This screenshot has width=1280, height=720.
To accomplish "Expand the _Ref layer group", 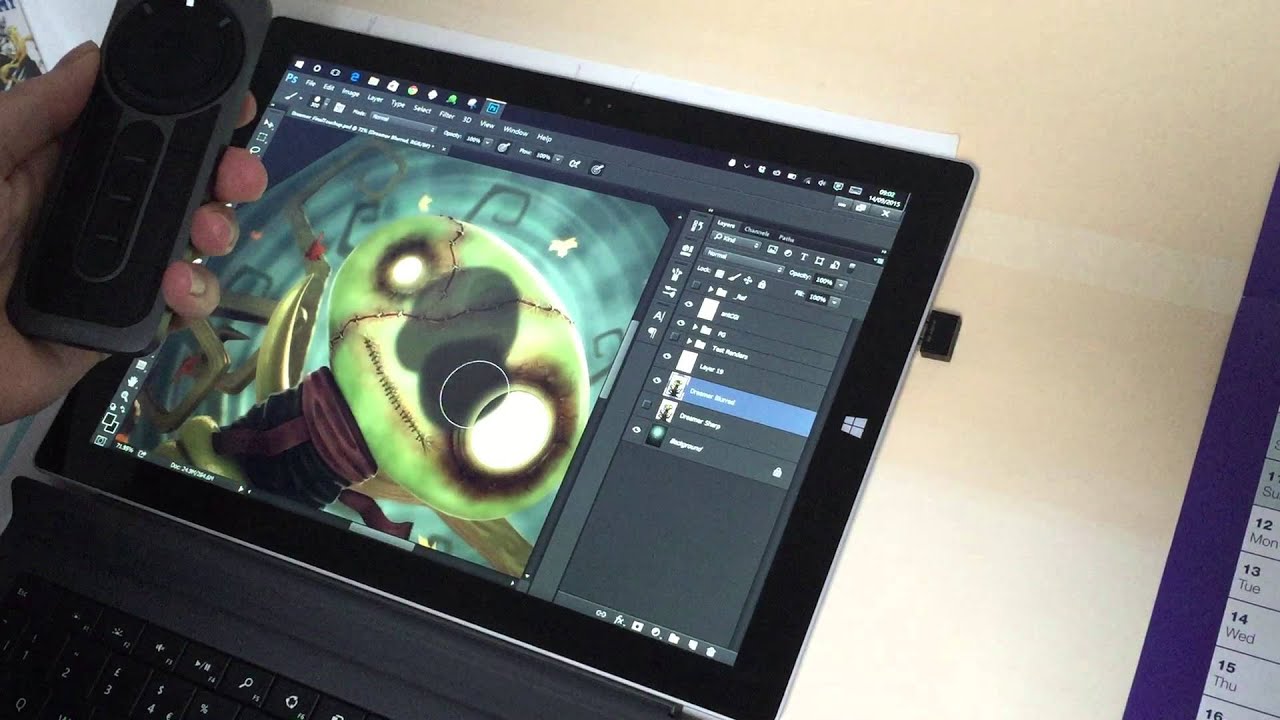I will coord(710,288).
